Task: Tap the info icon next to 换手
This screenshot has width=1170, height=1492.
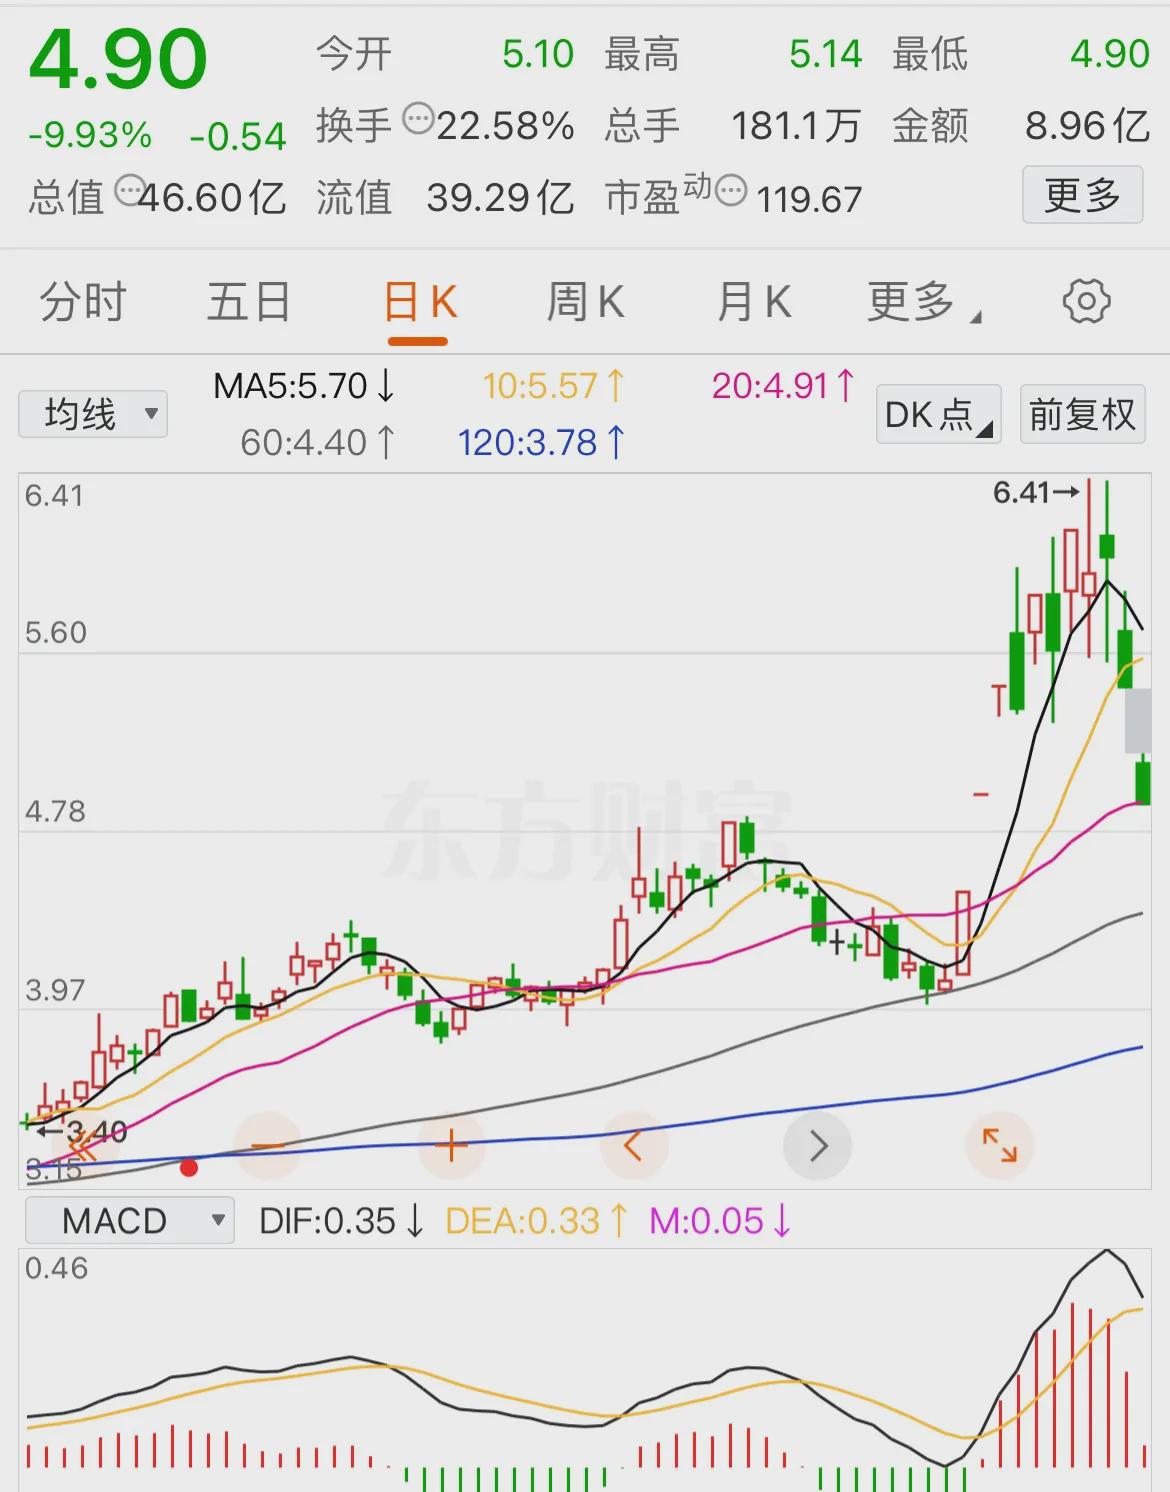Action: click(418, 120)
